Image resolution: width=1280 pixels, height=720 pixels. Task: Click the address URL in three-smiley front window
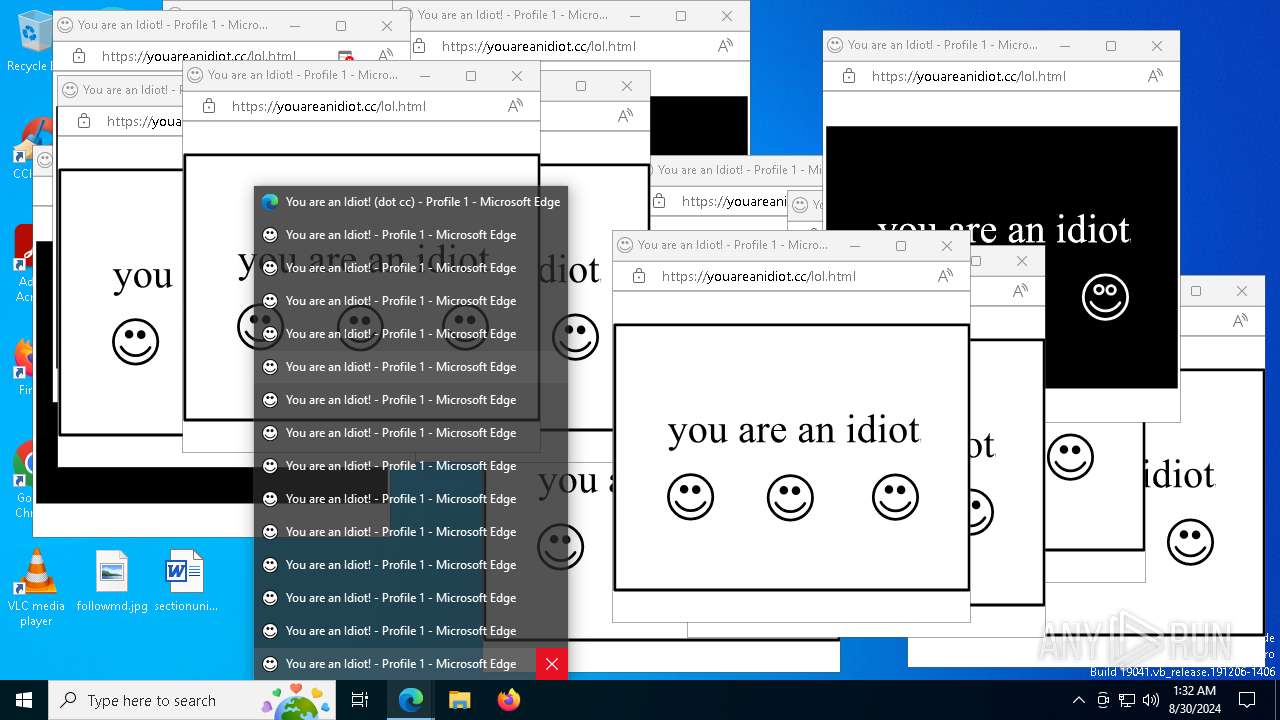759,276
